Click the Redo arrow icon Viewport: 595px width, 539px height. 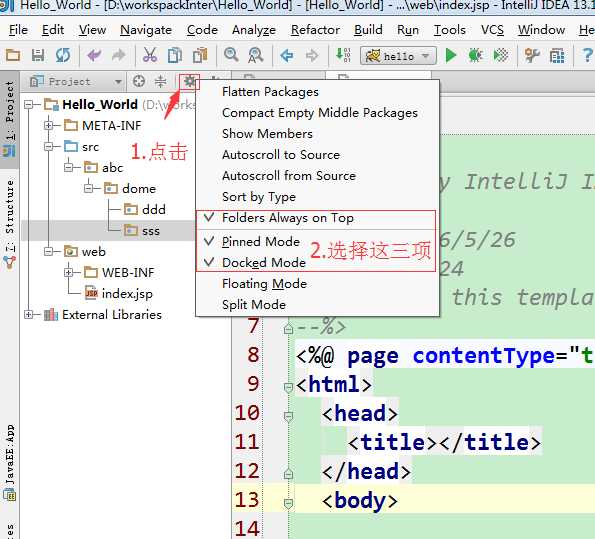coord(119,55)
